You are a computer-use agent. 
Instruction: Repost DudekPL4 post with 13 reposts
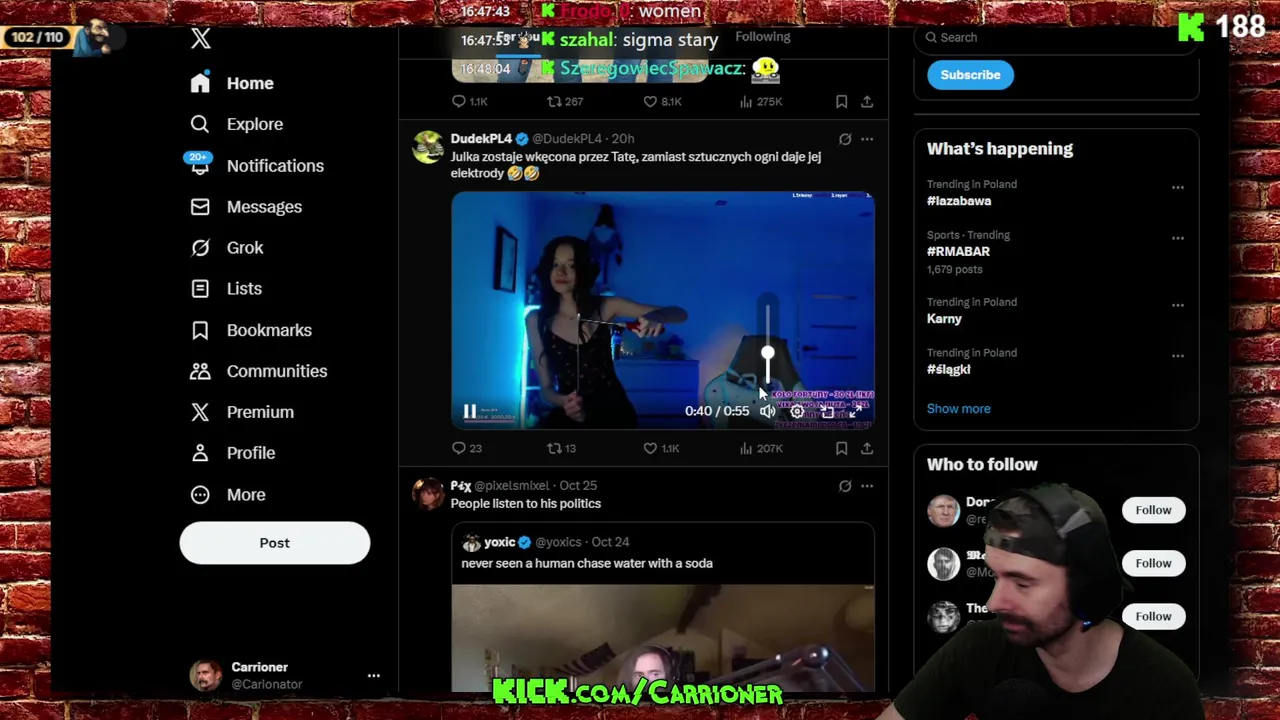561,449
